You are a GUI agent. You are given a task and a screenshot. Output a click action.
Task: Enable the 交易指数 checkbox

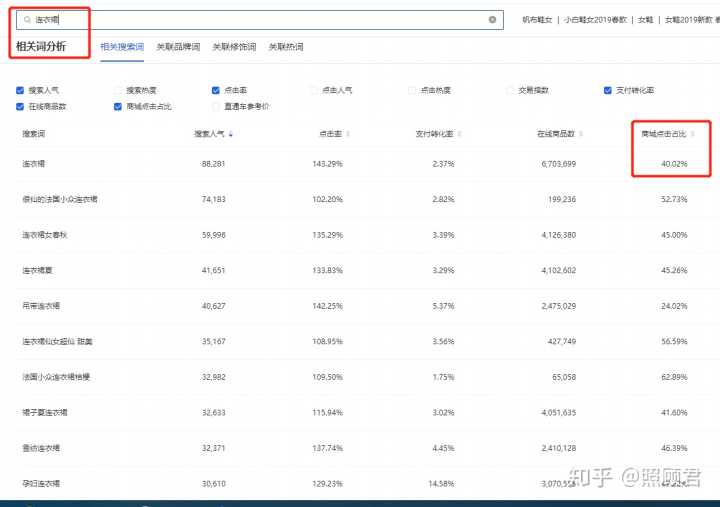point(509,90)
